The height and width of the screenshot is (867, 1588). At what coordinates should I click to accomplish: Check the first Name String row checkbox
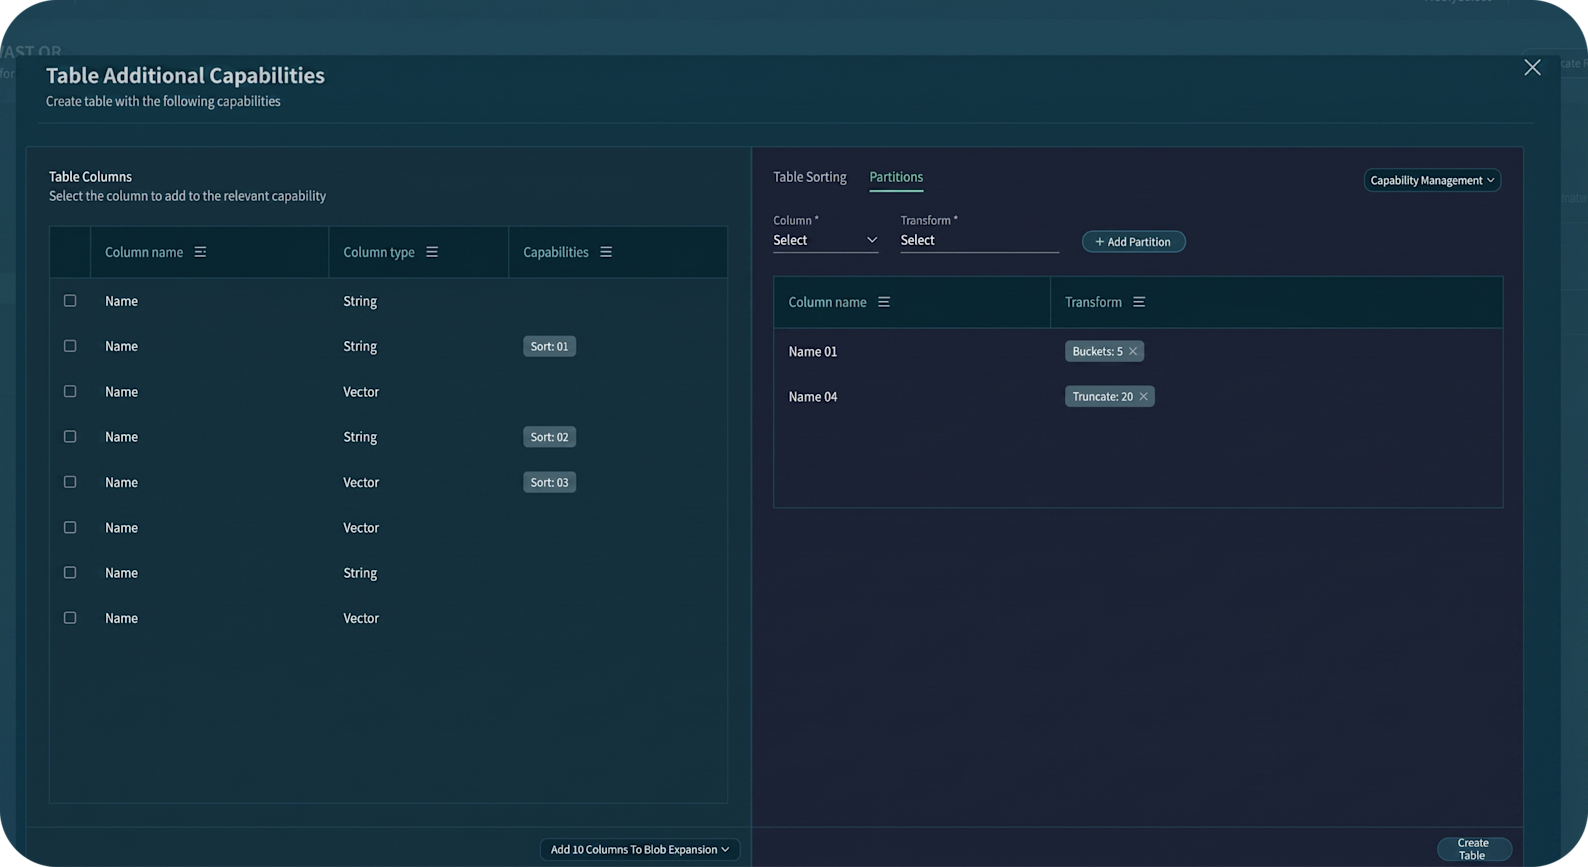[x=70, y=301]
